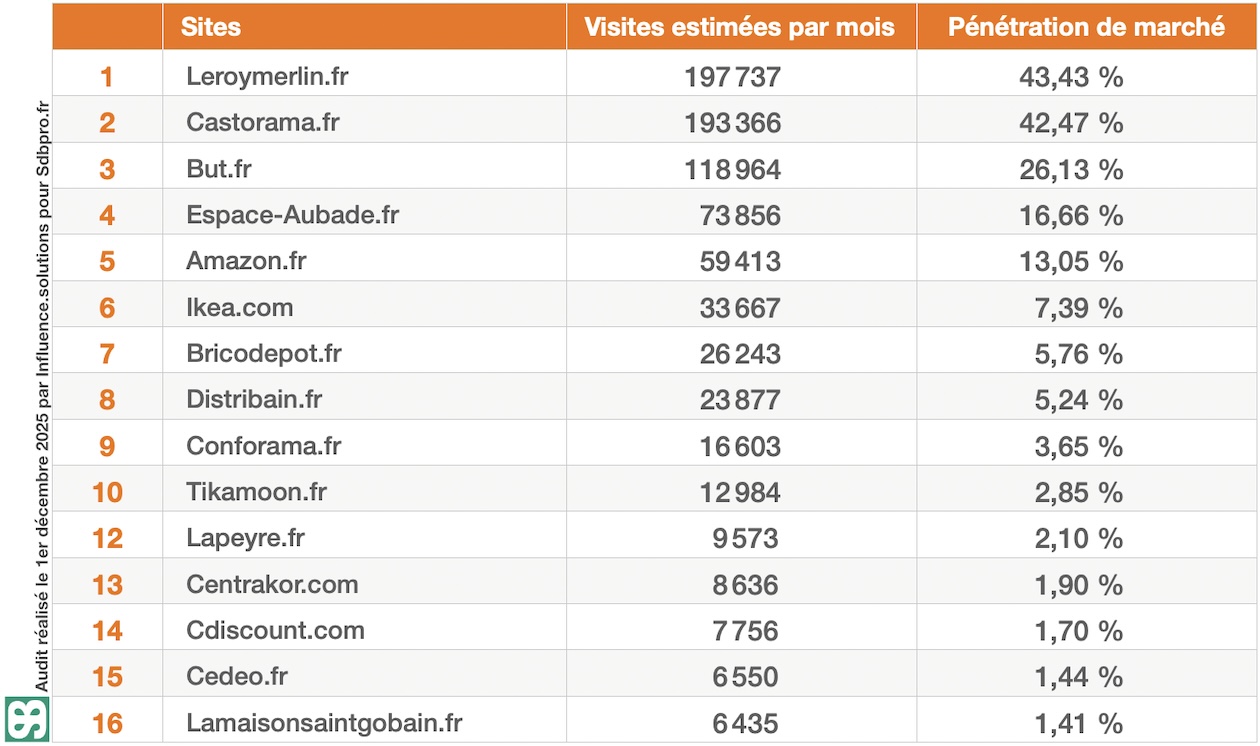Select the "Pénétration de marché" column header

pyautogui.click(x=1086, y=27)
